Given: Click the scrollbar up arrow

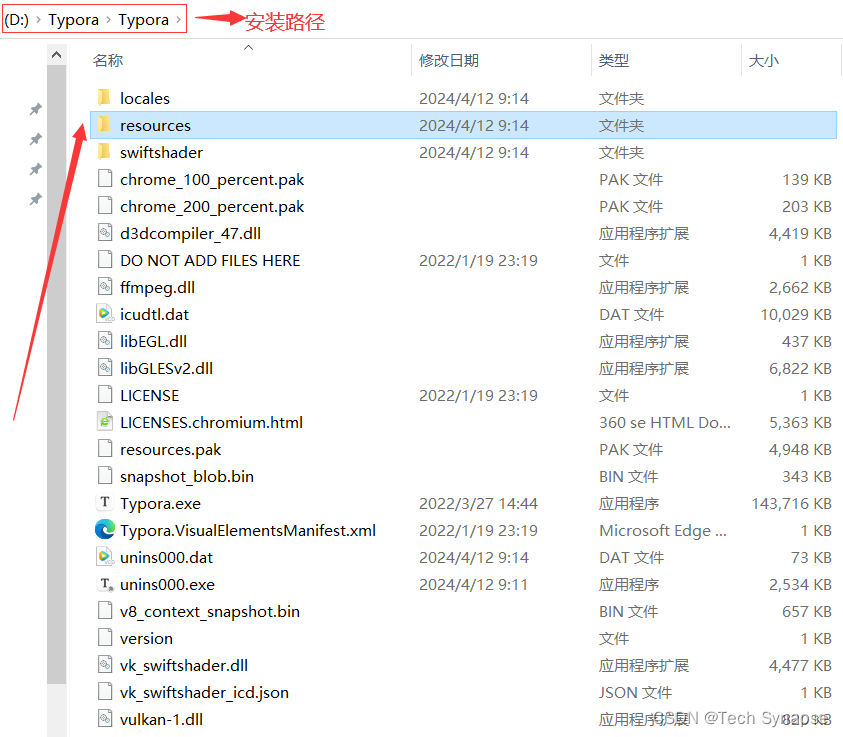Looking at the screenshot, I should coord(57,55).
